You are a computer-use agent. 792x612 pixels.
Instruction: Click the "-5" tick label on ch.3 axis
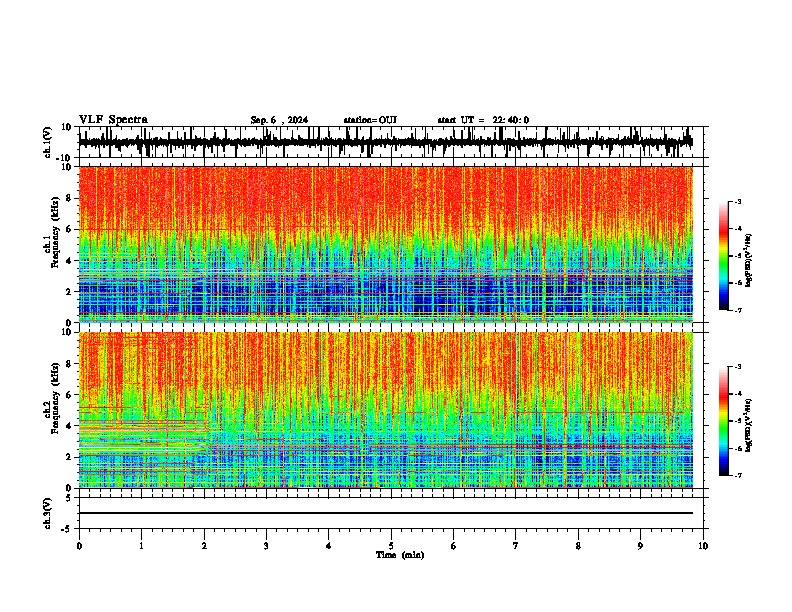pos(67,529)
